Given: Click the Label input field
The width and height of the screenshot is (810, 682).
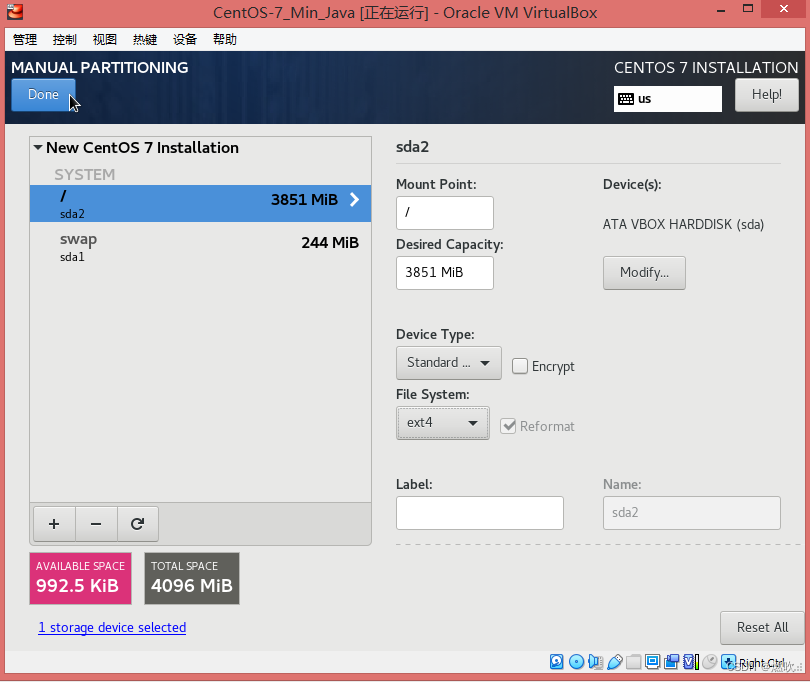Looking at the screenshot, I should (479, 513).
